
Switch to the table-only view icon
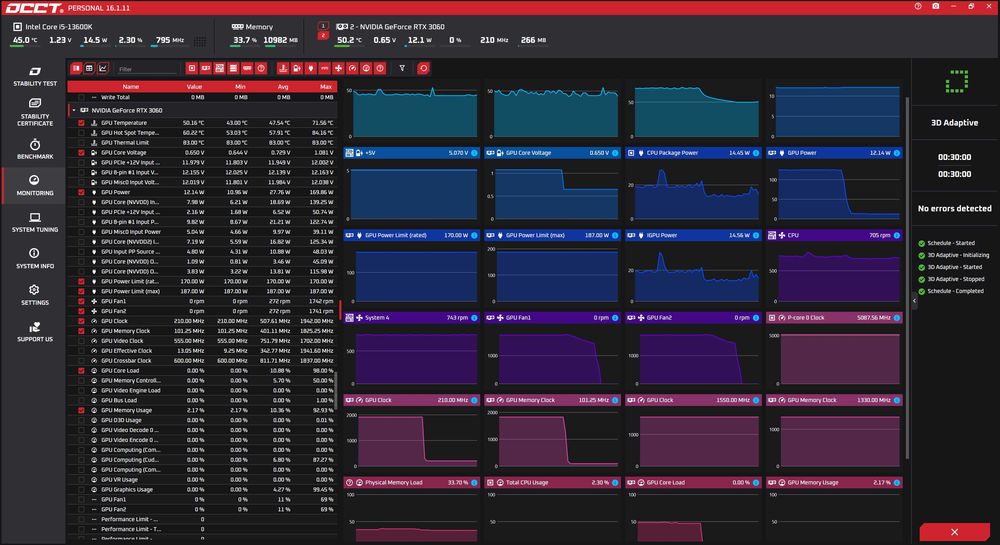click(x=89, y=68)
